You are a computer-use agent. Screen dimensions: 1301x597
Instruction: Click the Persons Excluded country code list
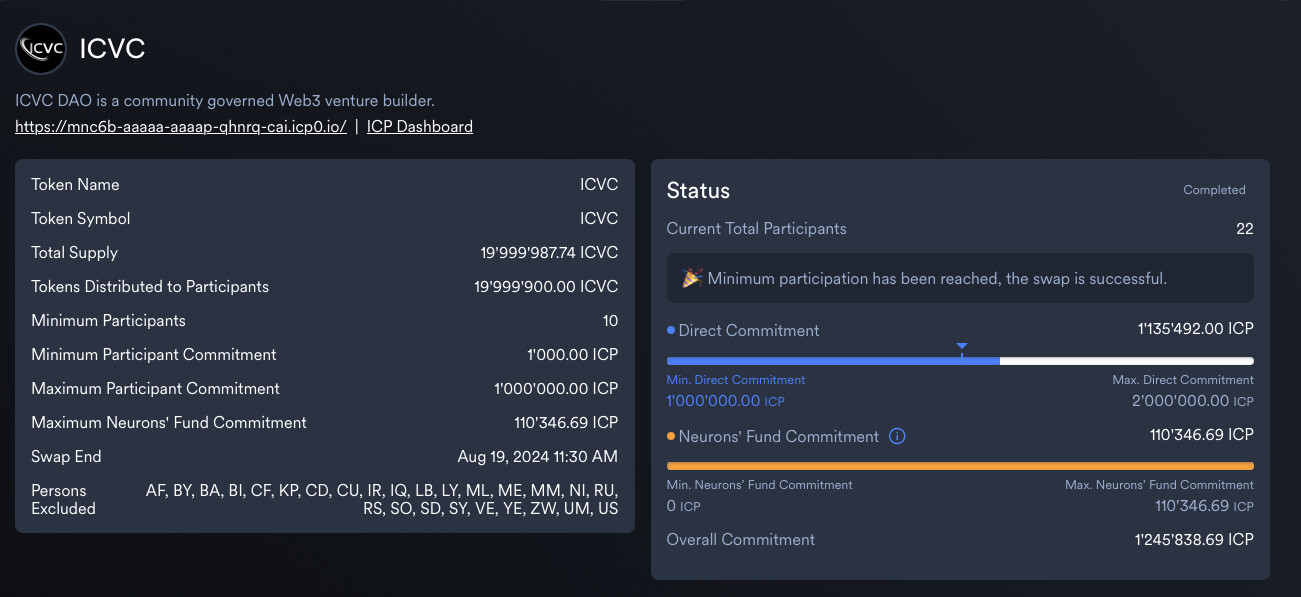pyautogui.click(x=382, y=500)
